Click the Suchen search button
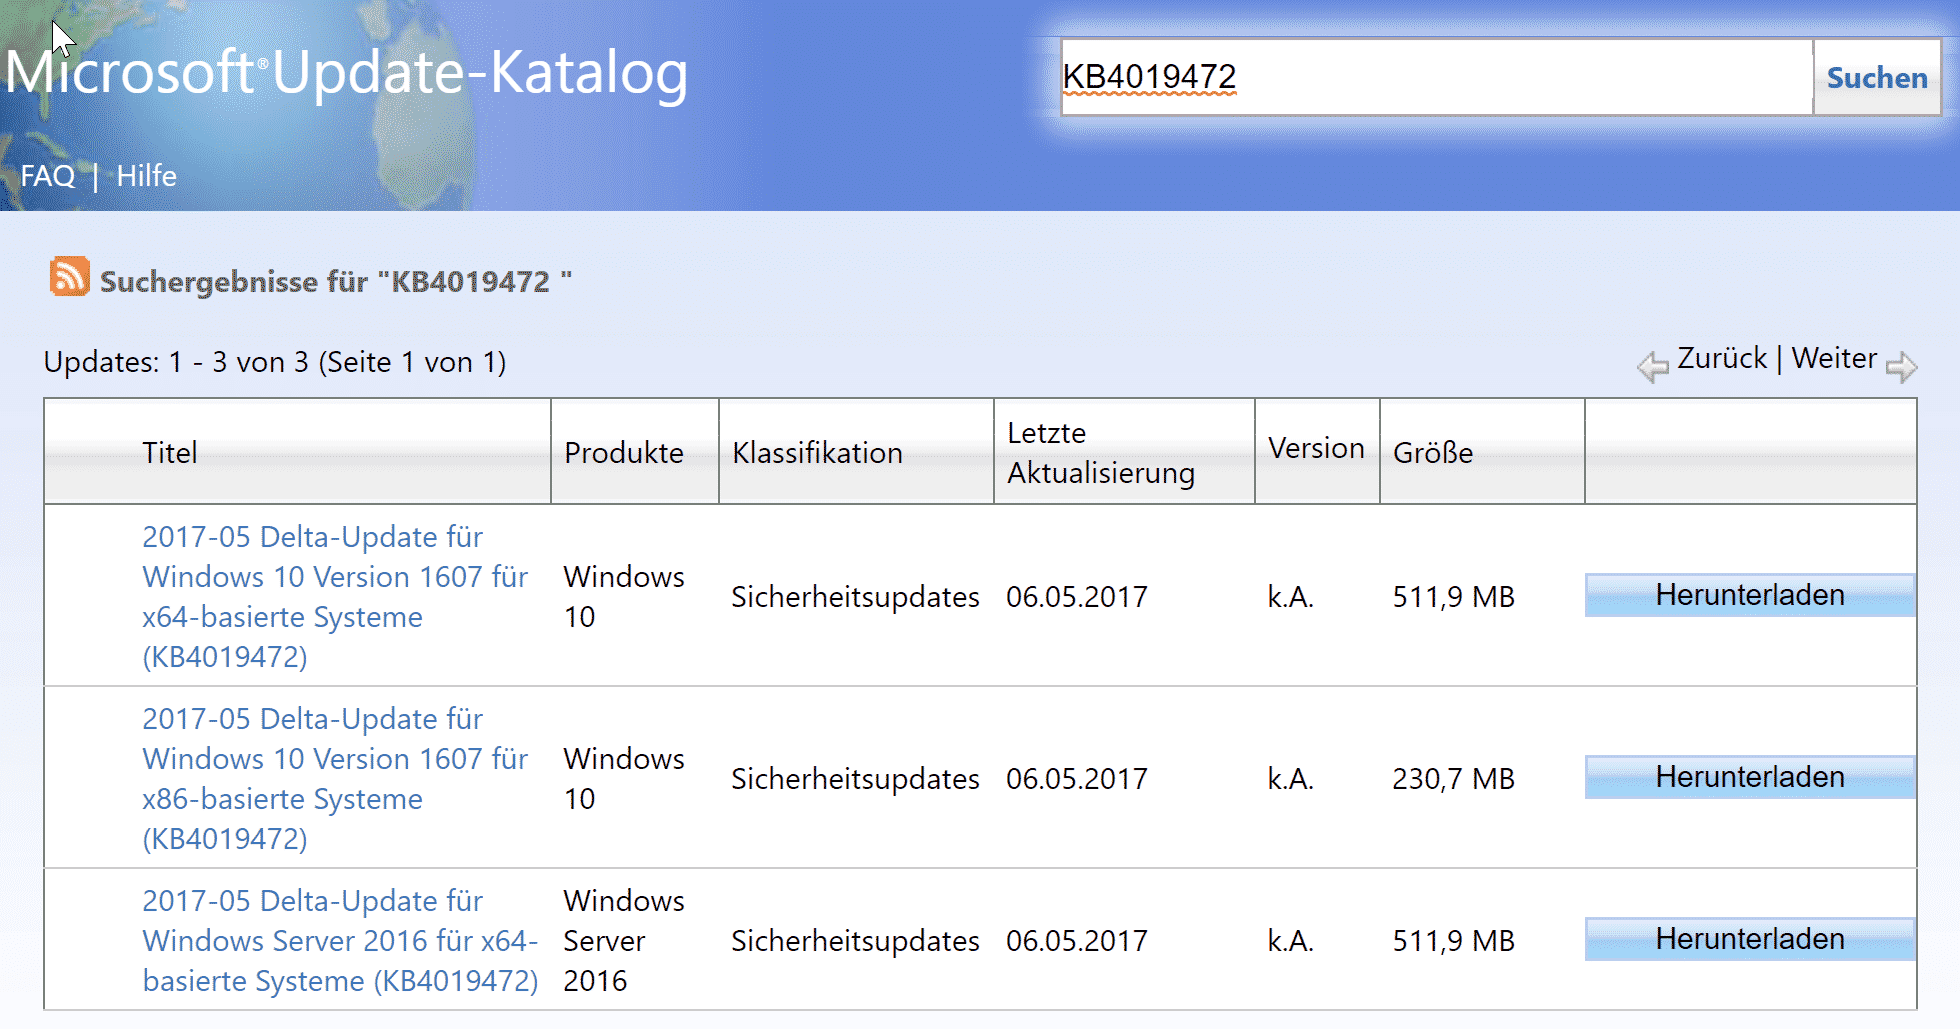The image size is (1960, 1029). pos(1877,78)
